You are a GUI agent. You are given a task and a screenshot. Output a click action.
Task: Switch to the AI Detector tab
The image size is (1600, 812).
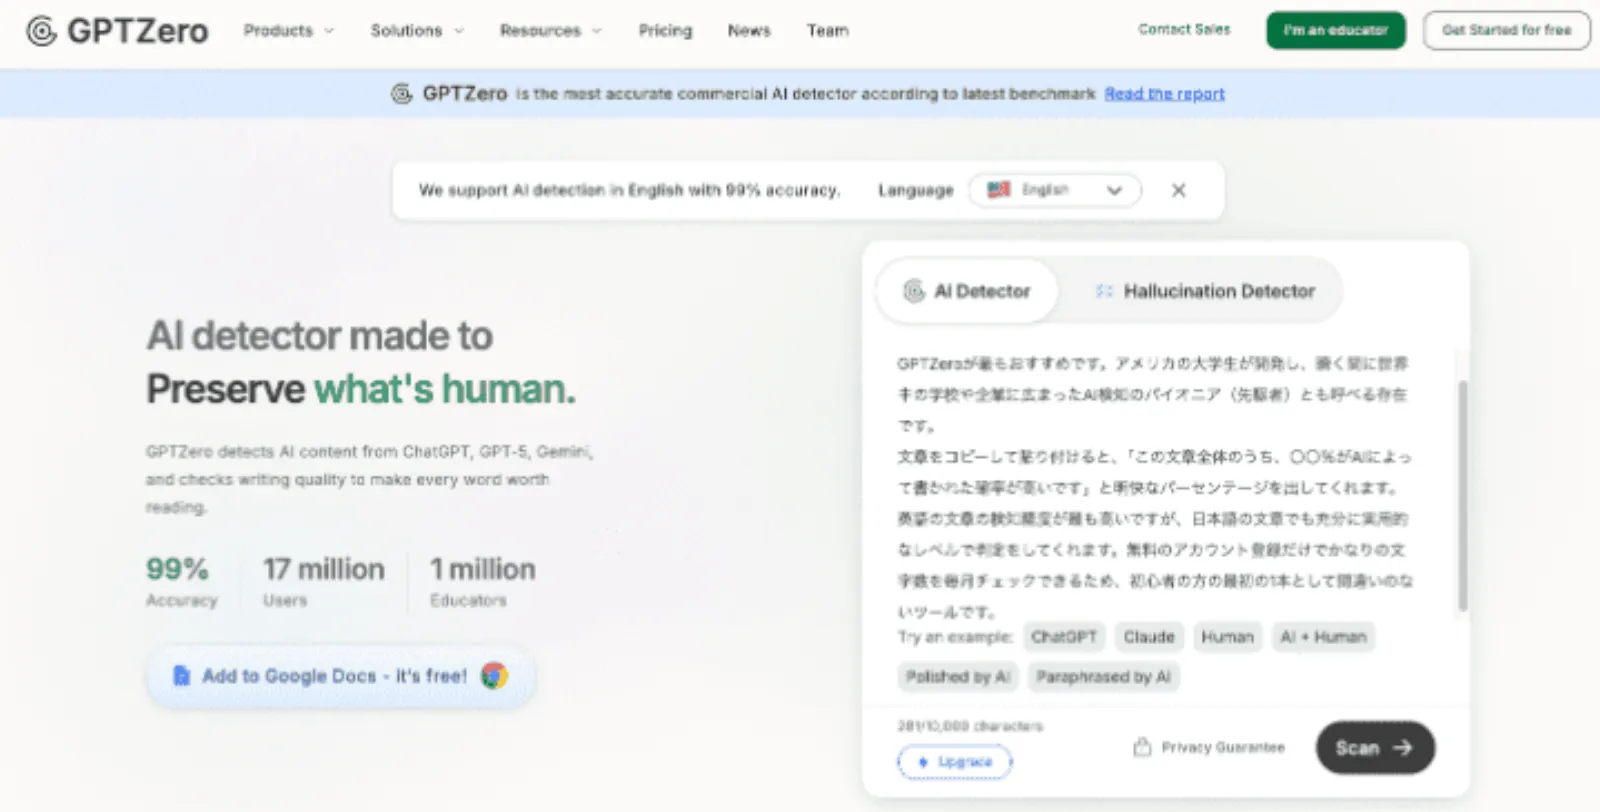[x=967, y=291]
